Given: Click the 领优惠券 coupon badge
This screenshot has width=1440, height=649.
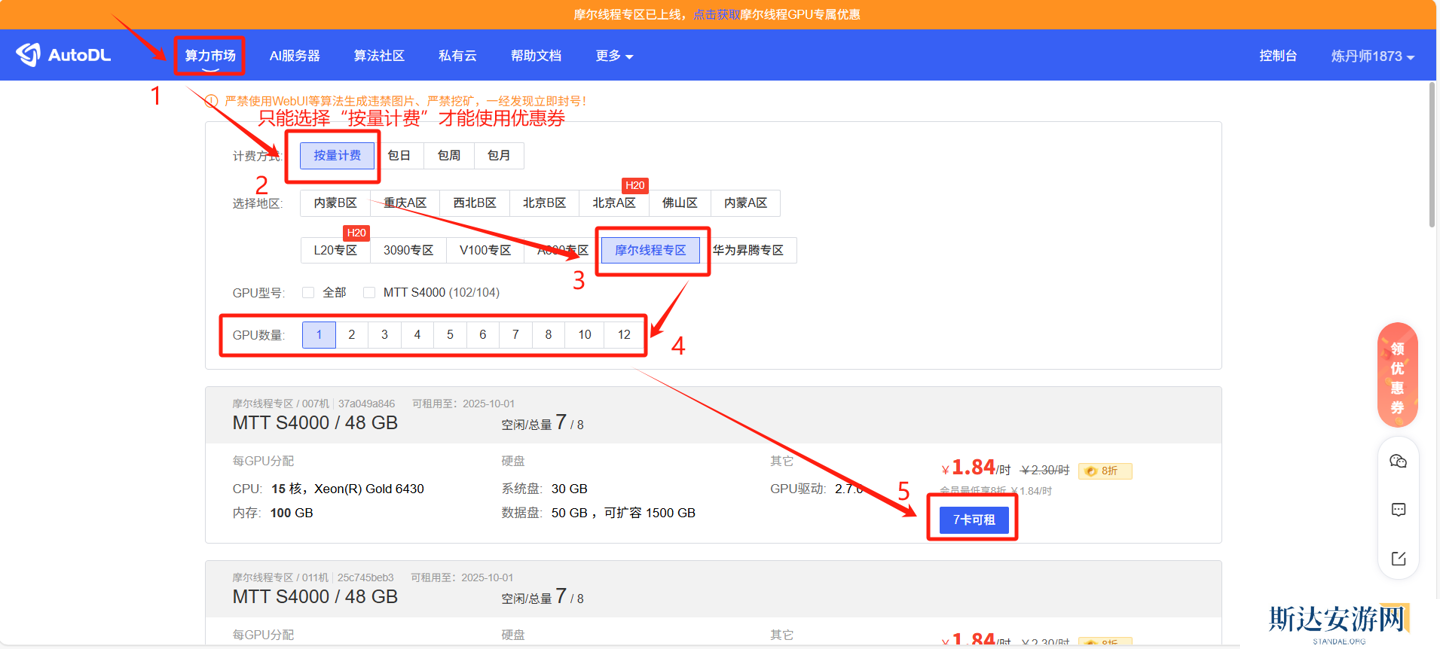Looking at the screenshot, I should pos(1397,377).
